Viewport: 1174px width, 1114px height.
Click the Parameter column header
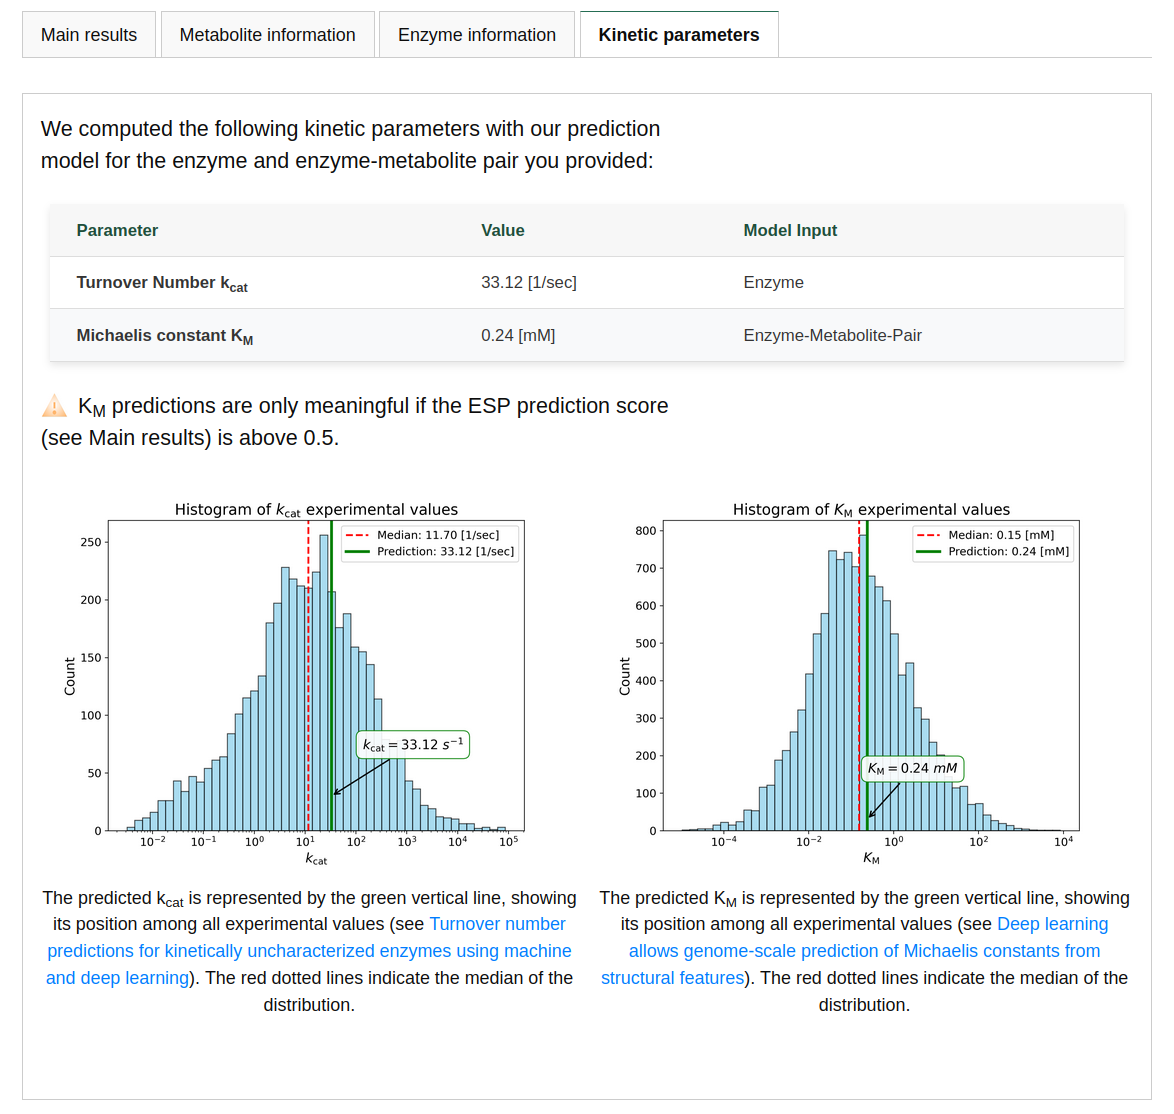pyautogui.click(x=117, y=230)
